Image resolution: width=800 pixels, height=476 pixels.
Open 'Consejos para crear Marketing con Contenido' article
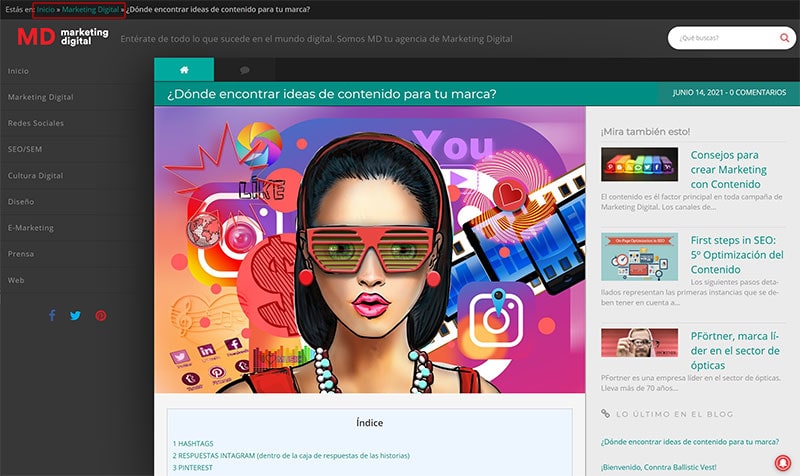(729, 169)
